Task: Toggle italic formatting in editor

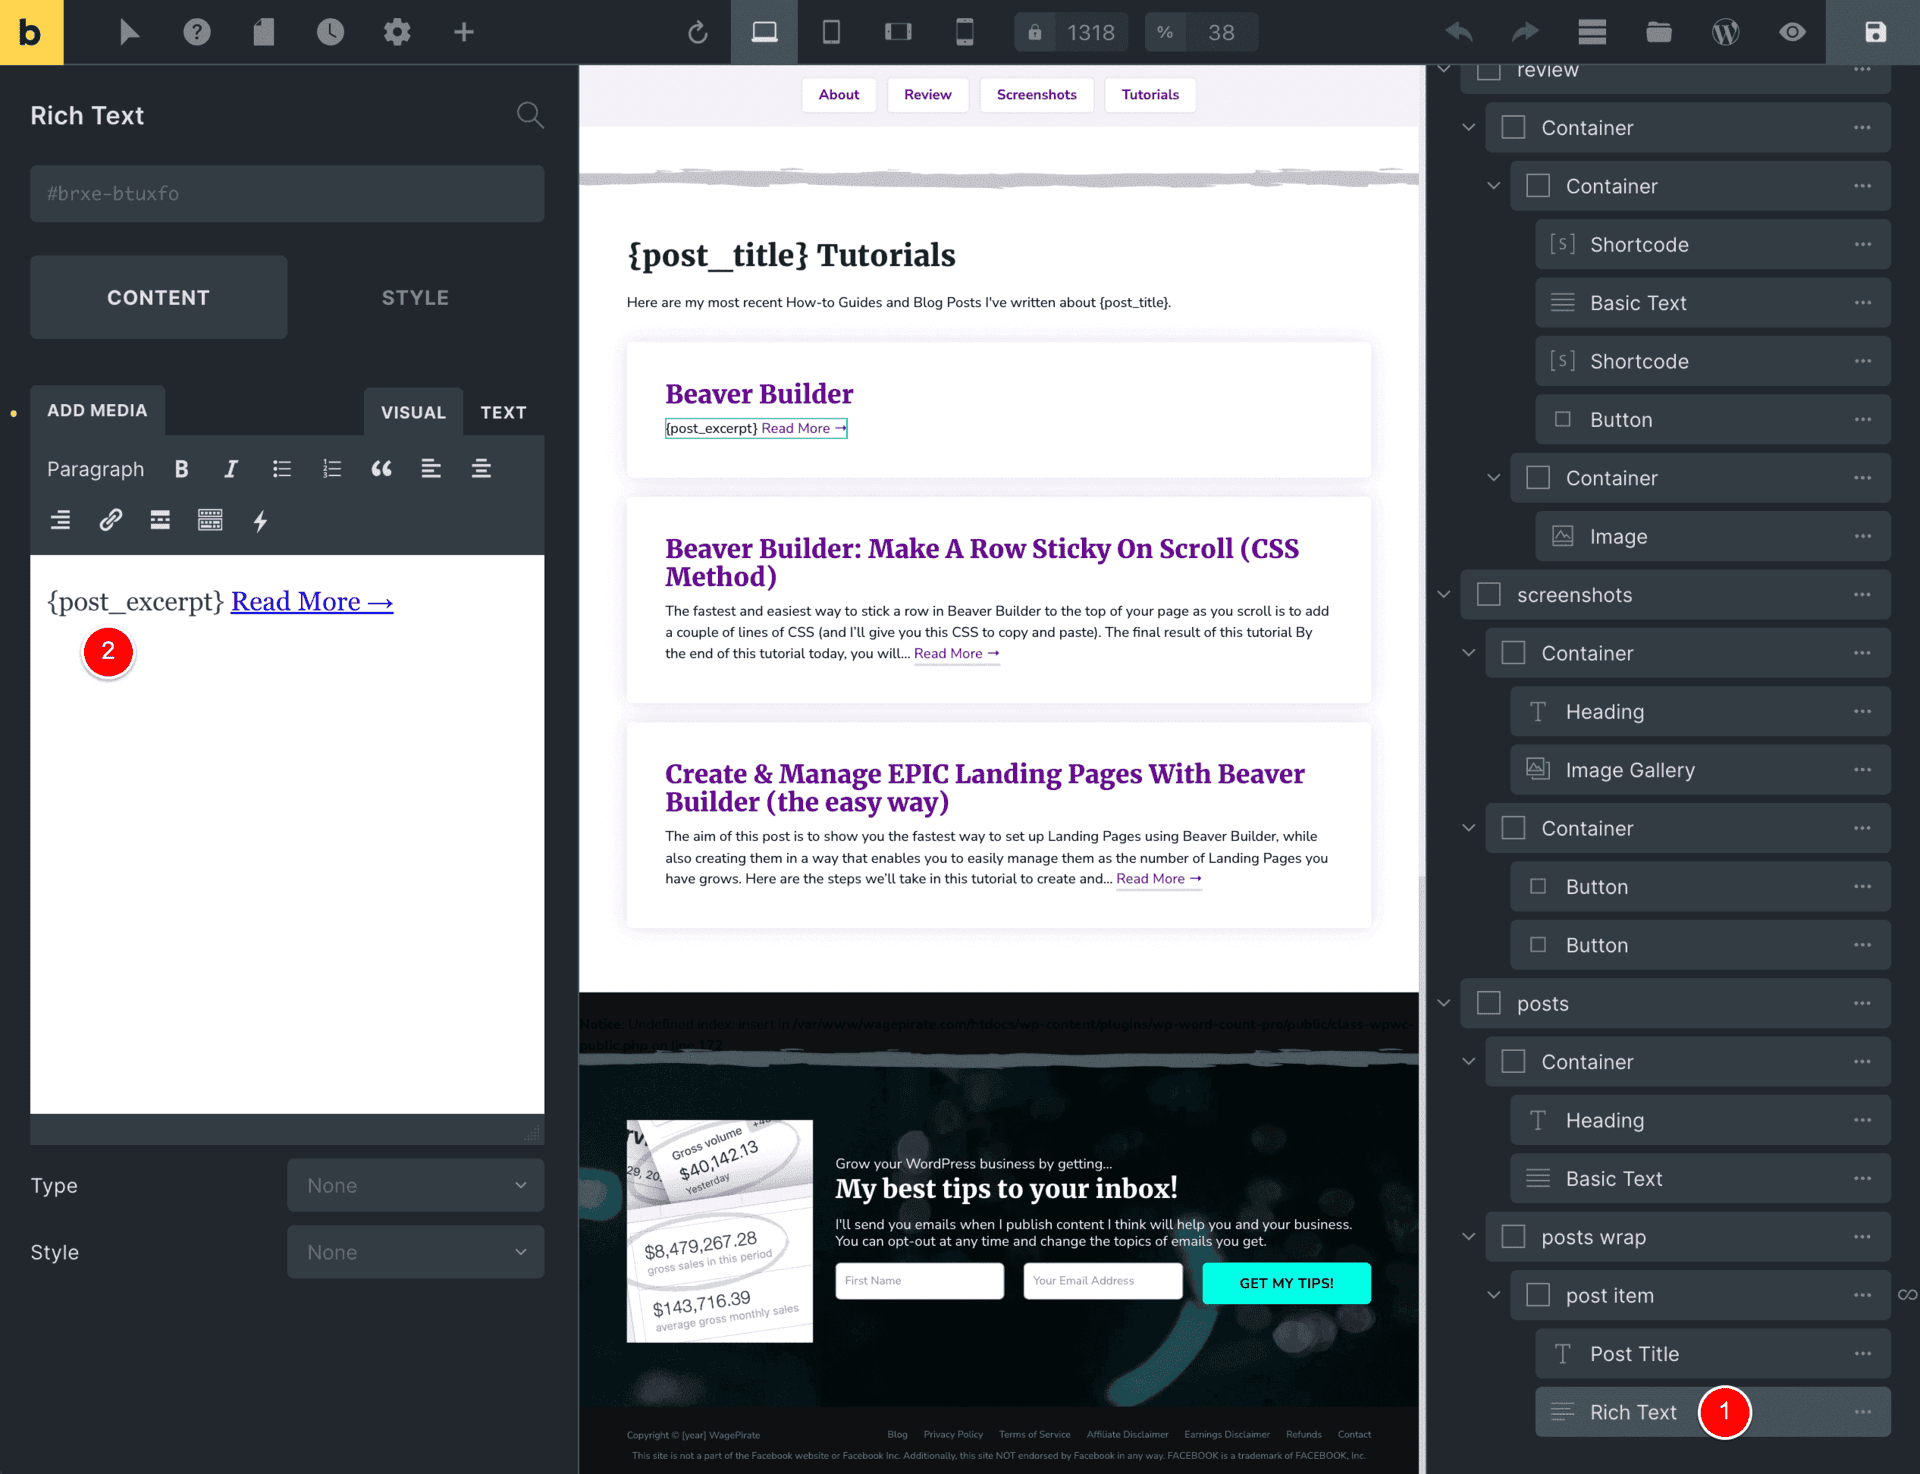Action: tap(231, 469)
